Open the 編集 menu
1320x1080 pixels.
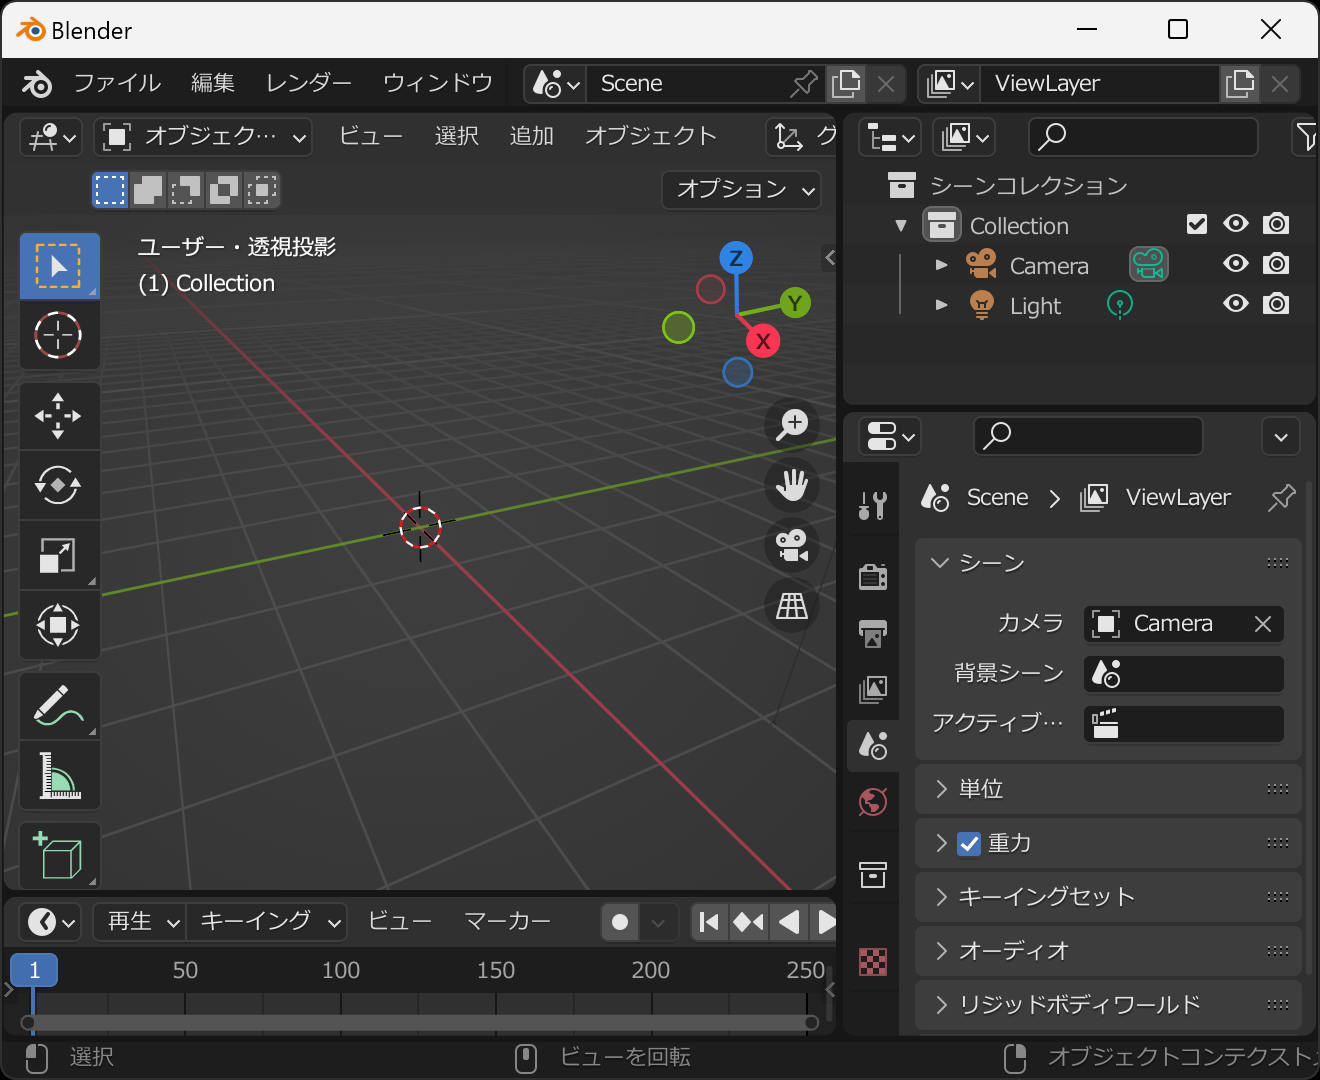[x=213, y=83]
